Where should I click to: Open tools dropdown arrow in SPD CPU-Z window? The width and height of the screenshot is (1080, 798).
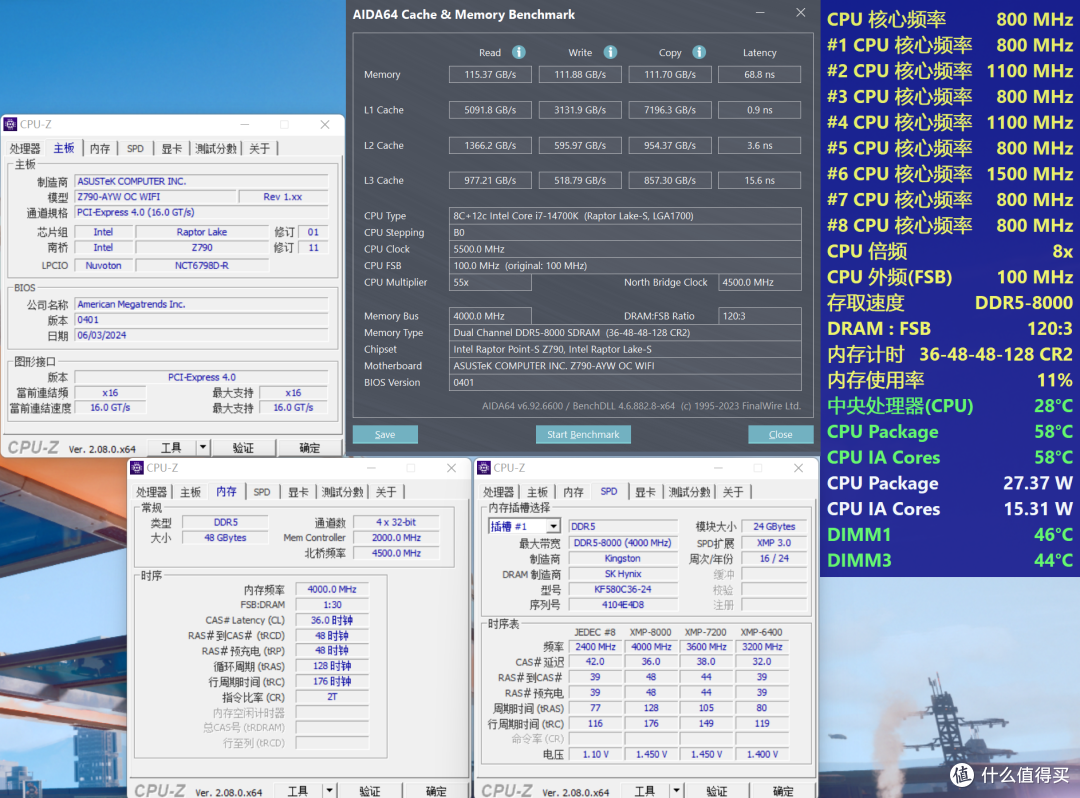pyautogui.click(x=676, y=790)
